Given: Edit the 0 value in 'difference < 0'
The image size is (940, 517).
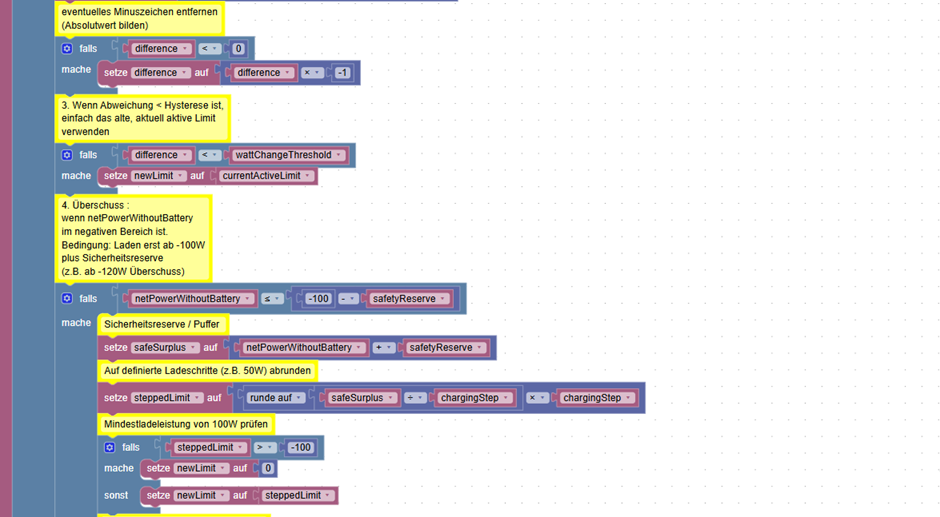Looking at the screenshot, I should tap(238, 49).
